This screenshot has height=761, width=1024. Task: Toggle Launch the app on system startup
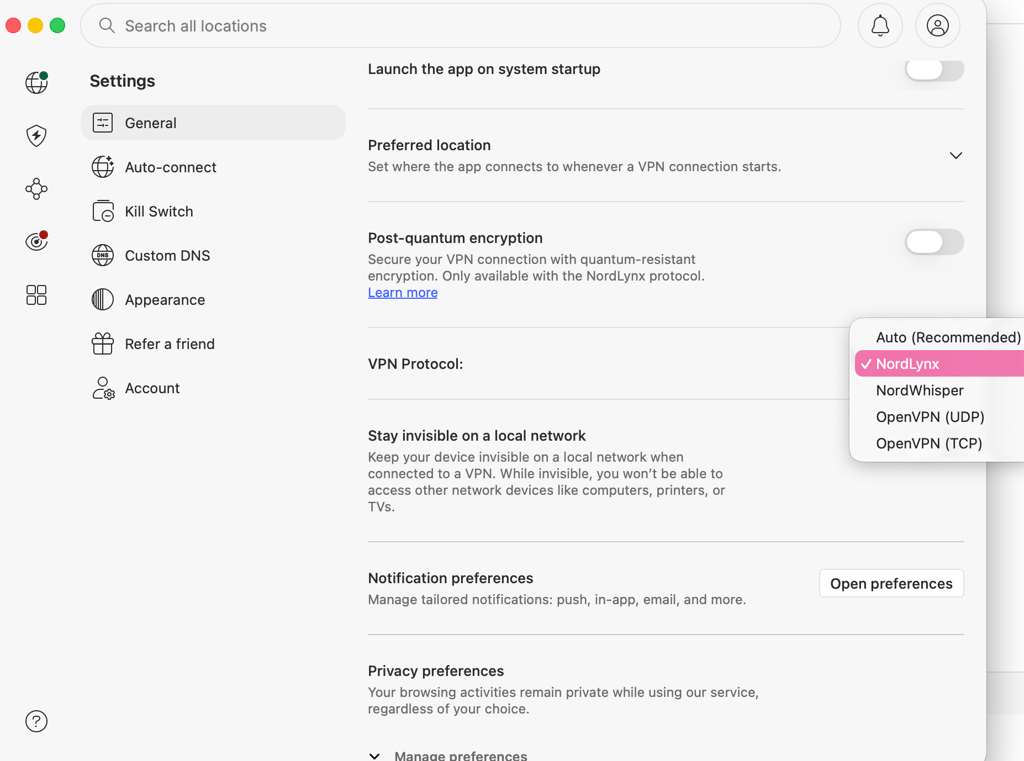[934, 69]
